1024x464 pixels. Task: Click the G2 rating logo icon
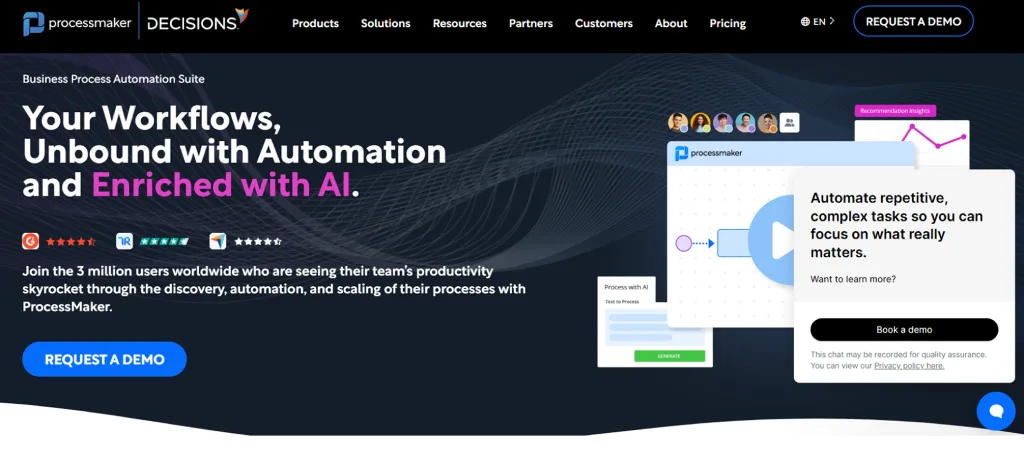pos(31,241)
